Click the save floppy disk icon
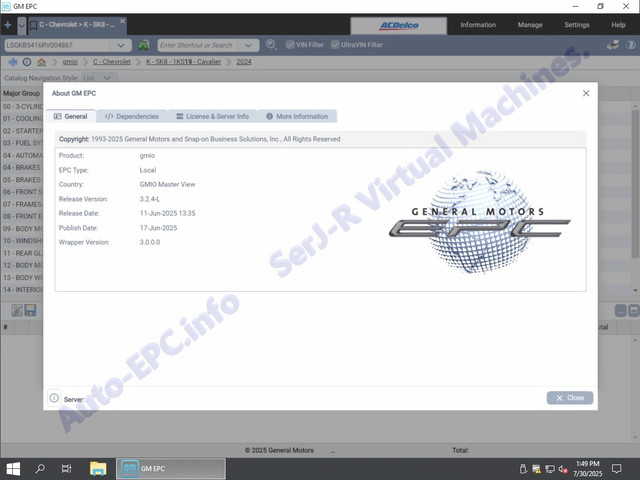 click(30, 311)
